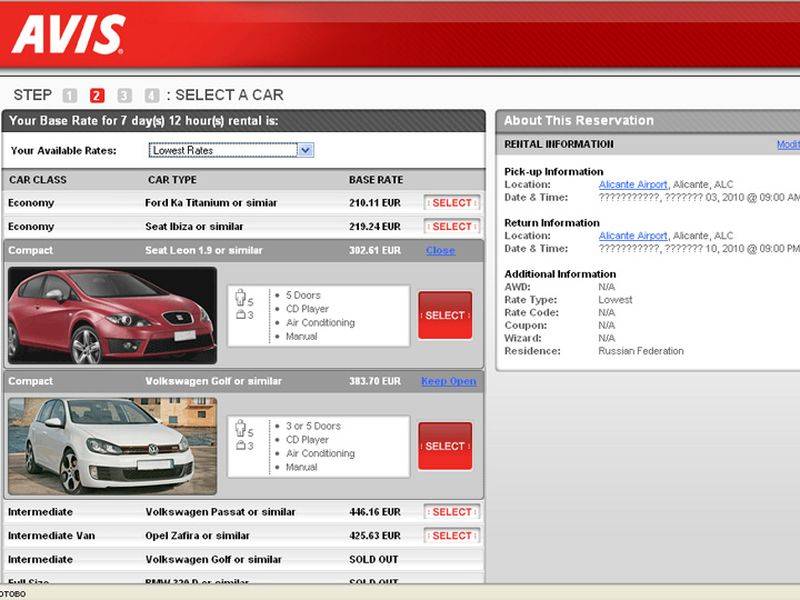Click the Pick-up Information heading

[554, 171]
